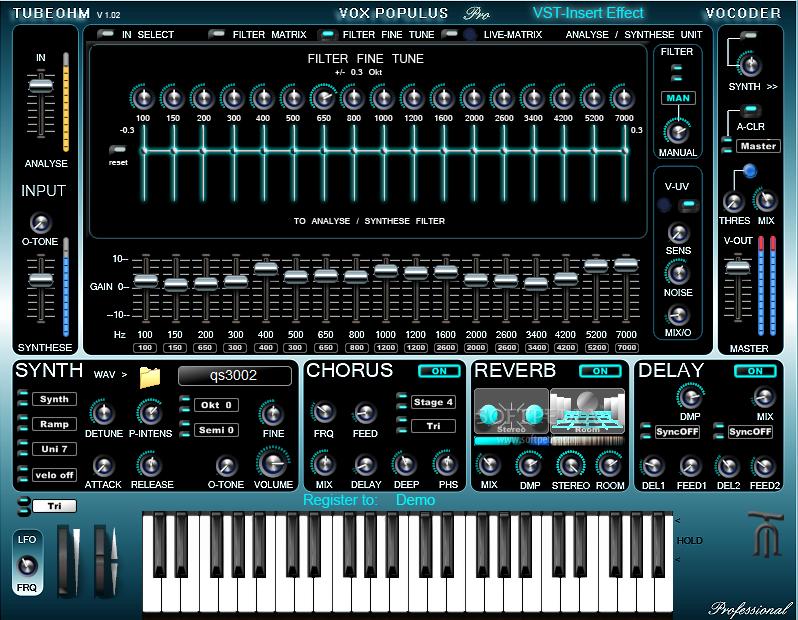The image size is (798, 620).
Task: Click the ATTACK knob
Action: coord(103,466)
